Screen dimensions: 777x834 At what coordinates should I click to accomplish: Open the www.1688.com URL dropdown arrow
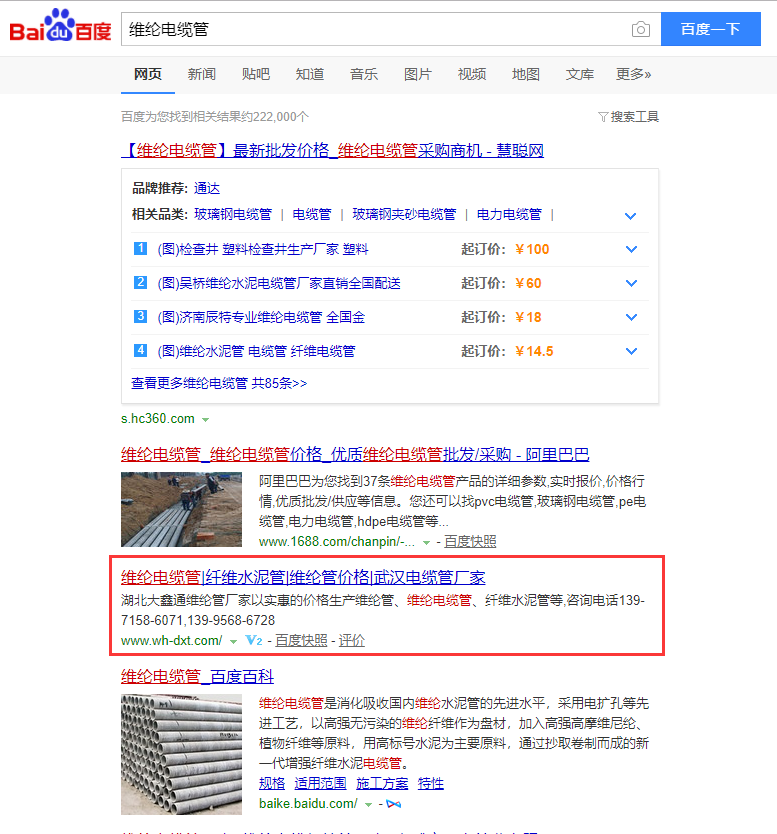(x=426, y=543)
